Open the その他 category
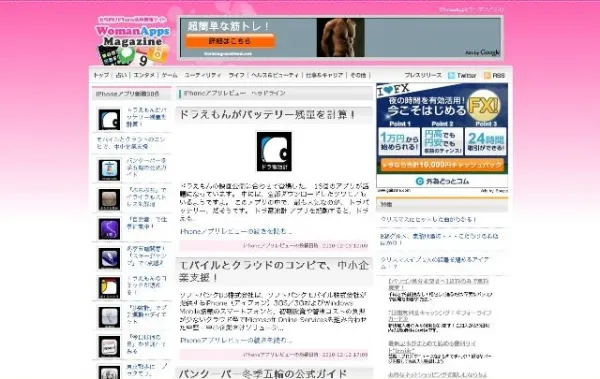 tap(358, 75)
